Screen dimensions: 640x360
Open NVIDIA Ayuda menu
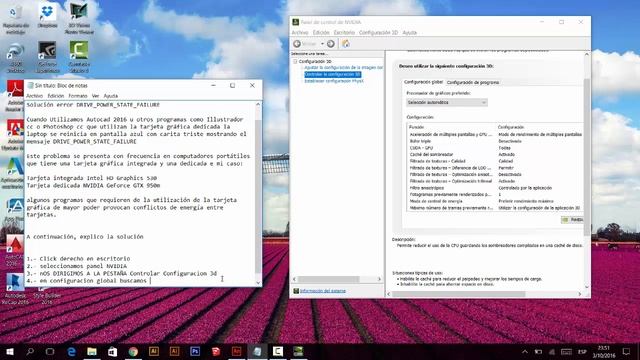pyautogui.click(x=409, y=33)
